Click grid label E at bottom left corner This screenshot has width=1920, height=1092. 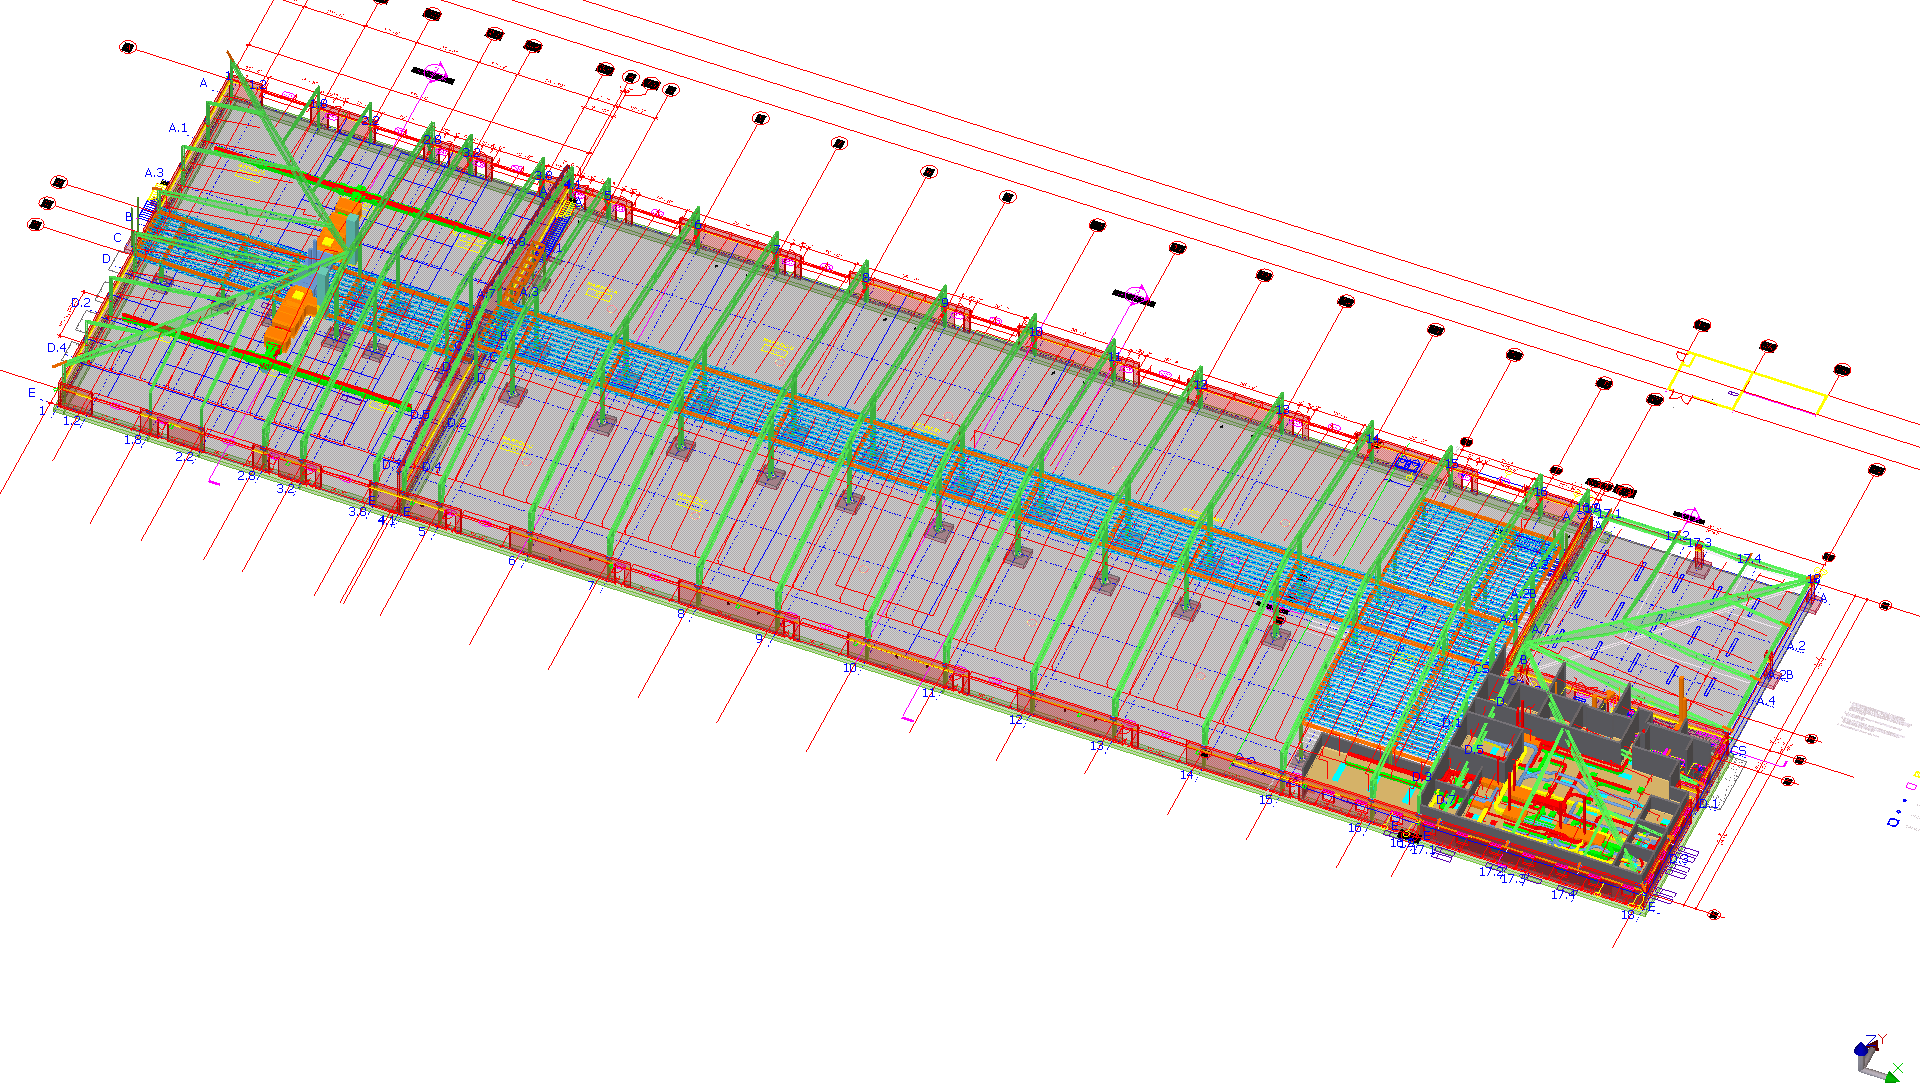click(x=32, y=393)
